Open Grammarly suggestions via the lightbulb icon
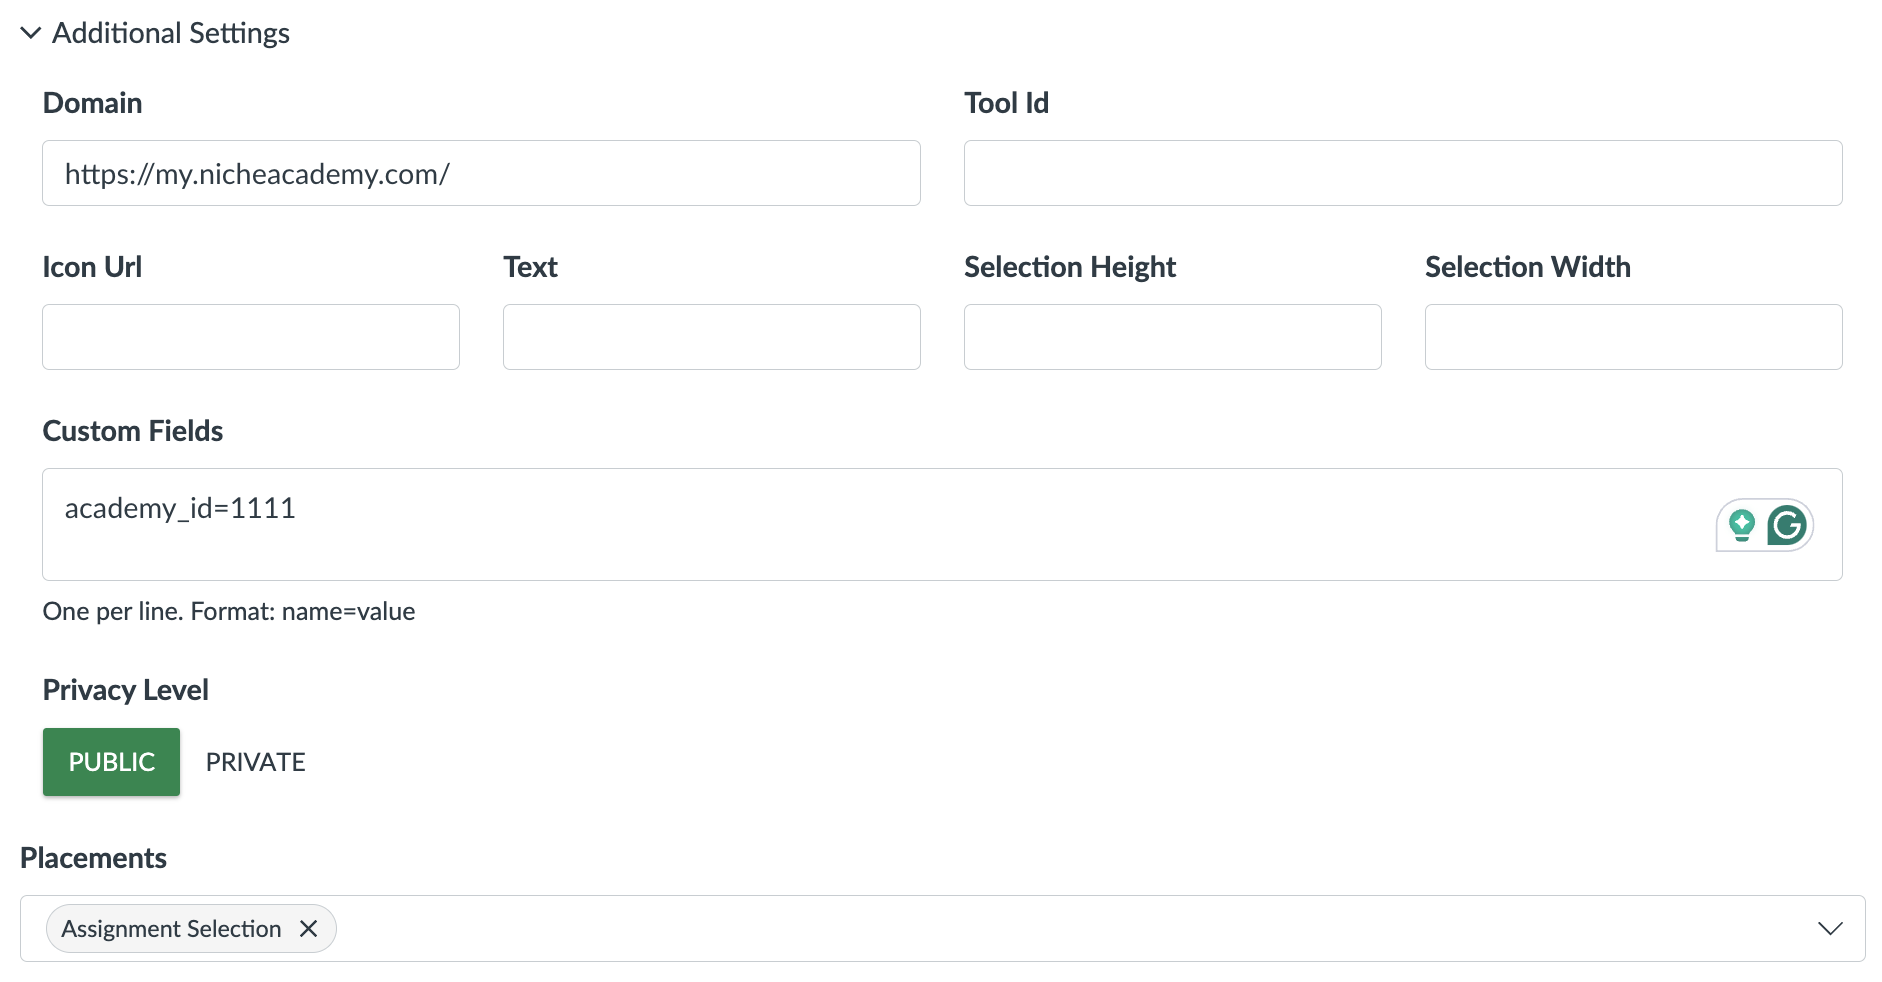This screenshot has width=1882, height=982. (x=1742, y=524)
